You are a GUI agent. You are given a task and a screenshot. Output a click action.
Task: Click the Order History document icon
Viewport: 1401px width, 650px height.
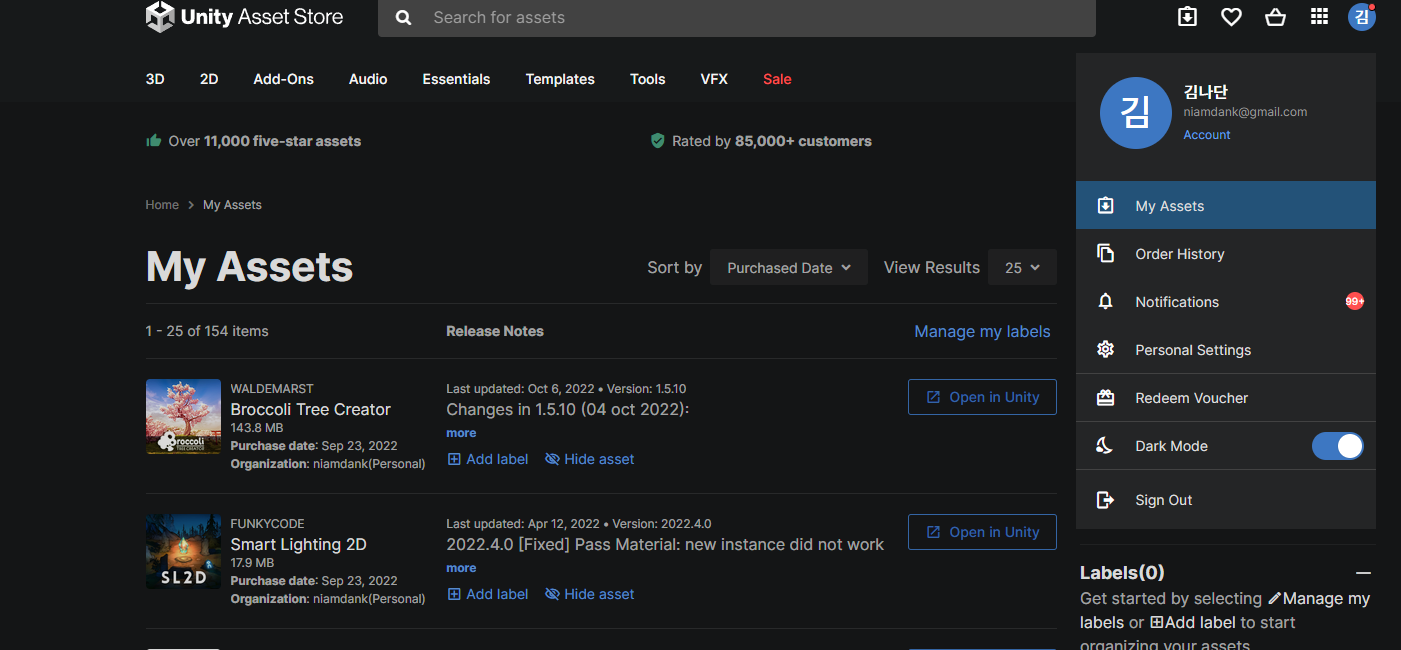pyautogui.click(x=1105, y=253)
